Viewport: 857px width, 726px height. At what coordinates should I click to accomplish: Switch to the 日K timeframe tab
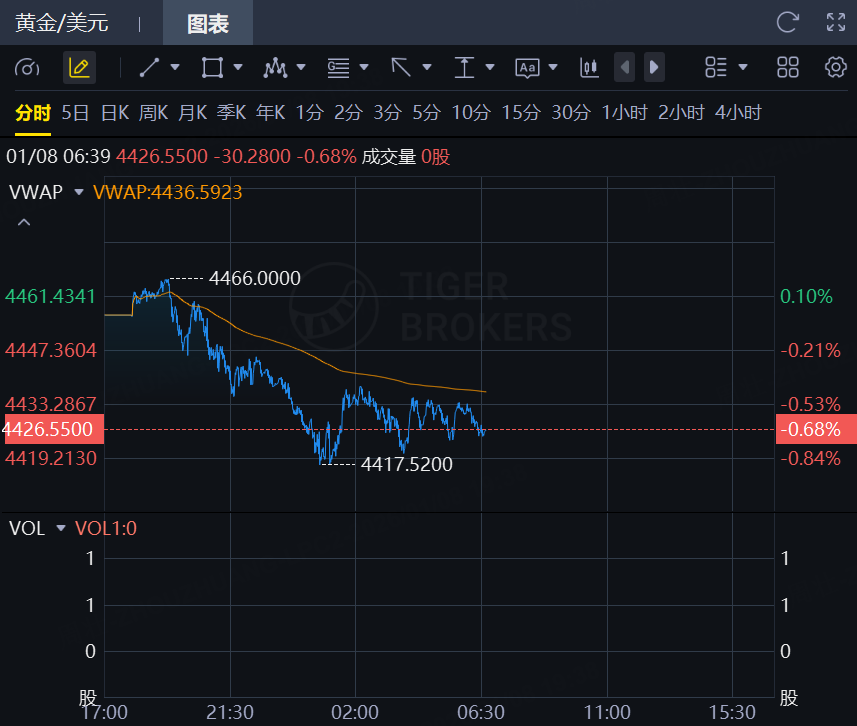[x=115, y=112]
